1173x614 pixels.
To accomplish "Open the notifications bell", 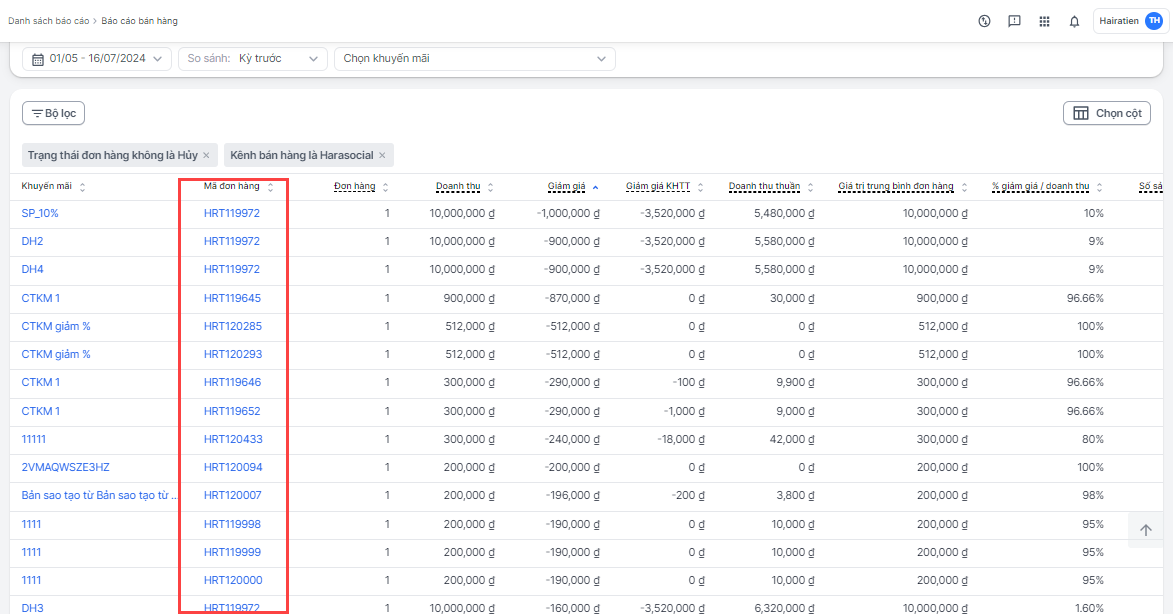I will [1074, 21].
